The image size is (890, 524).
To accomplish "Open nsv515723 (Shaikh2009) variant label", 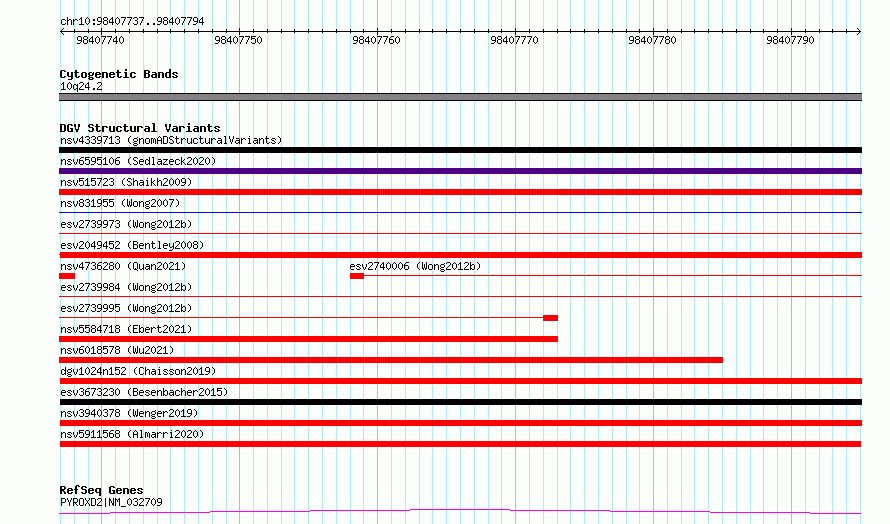I will (x=126, y=182).
